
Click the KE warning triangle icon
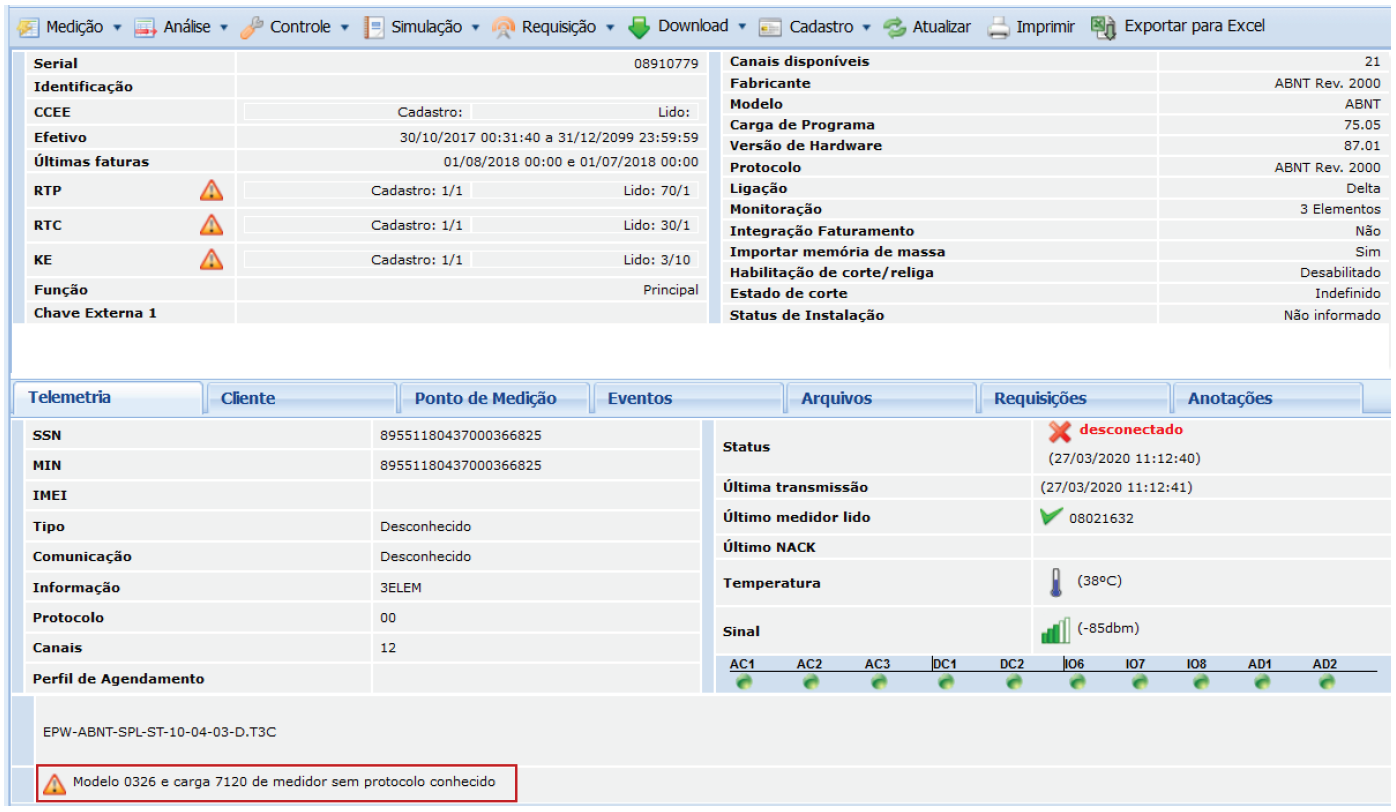coord(211,259)
